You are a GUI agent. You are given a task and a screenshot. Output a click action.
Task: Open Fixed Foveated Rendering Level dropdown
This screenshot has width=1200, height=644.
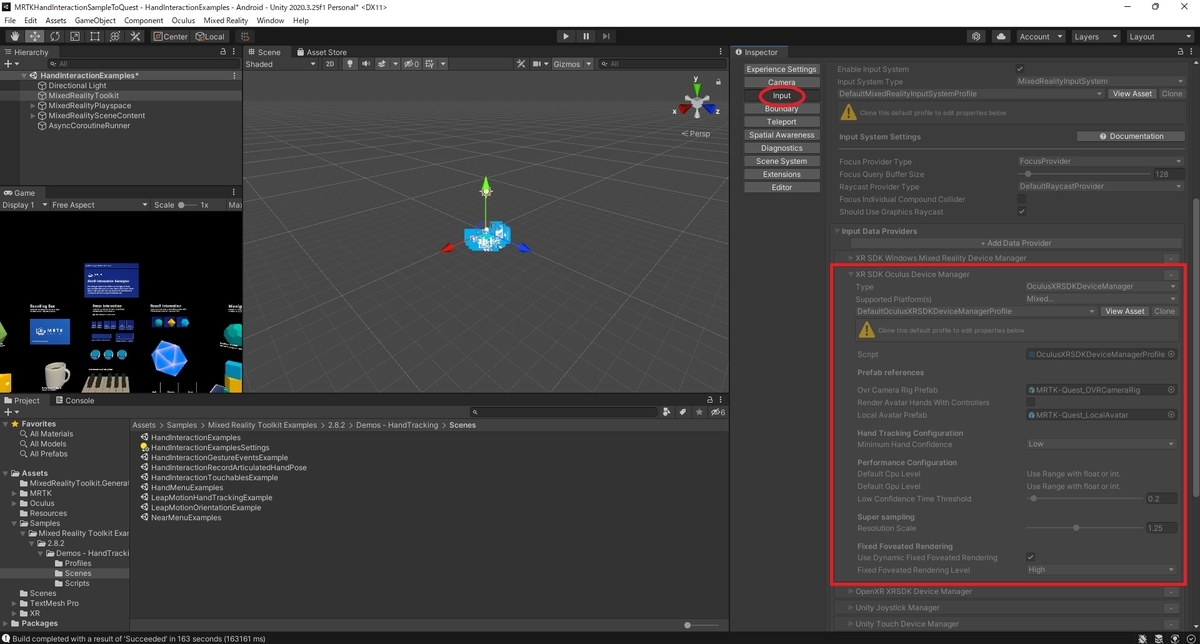1101,570
